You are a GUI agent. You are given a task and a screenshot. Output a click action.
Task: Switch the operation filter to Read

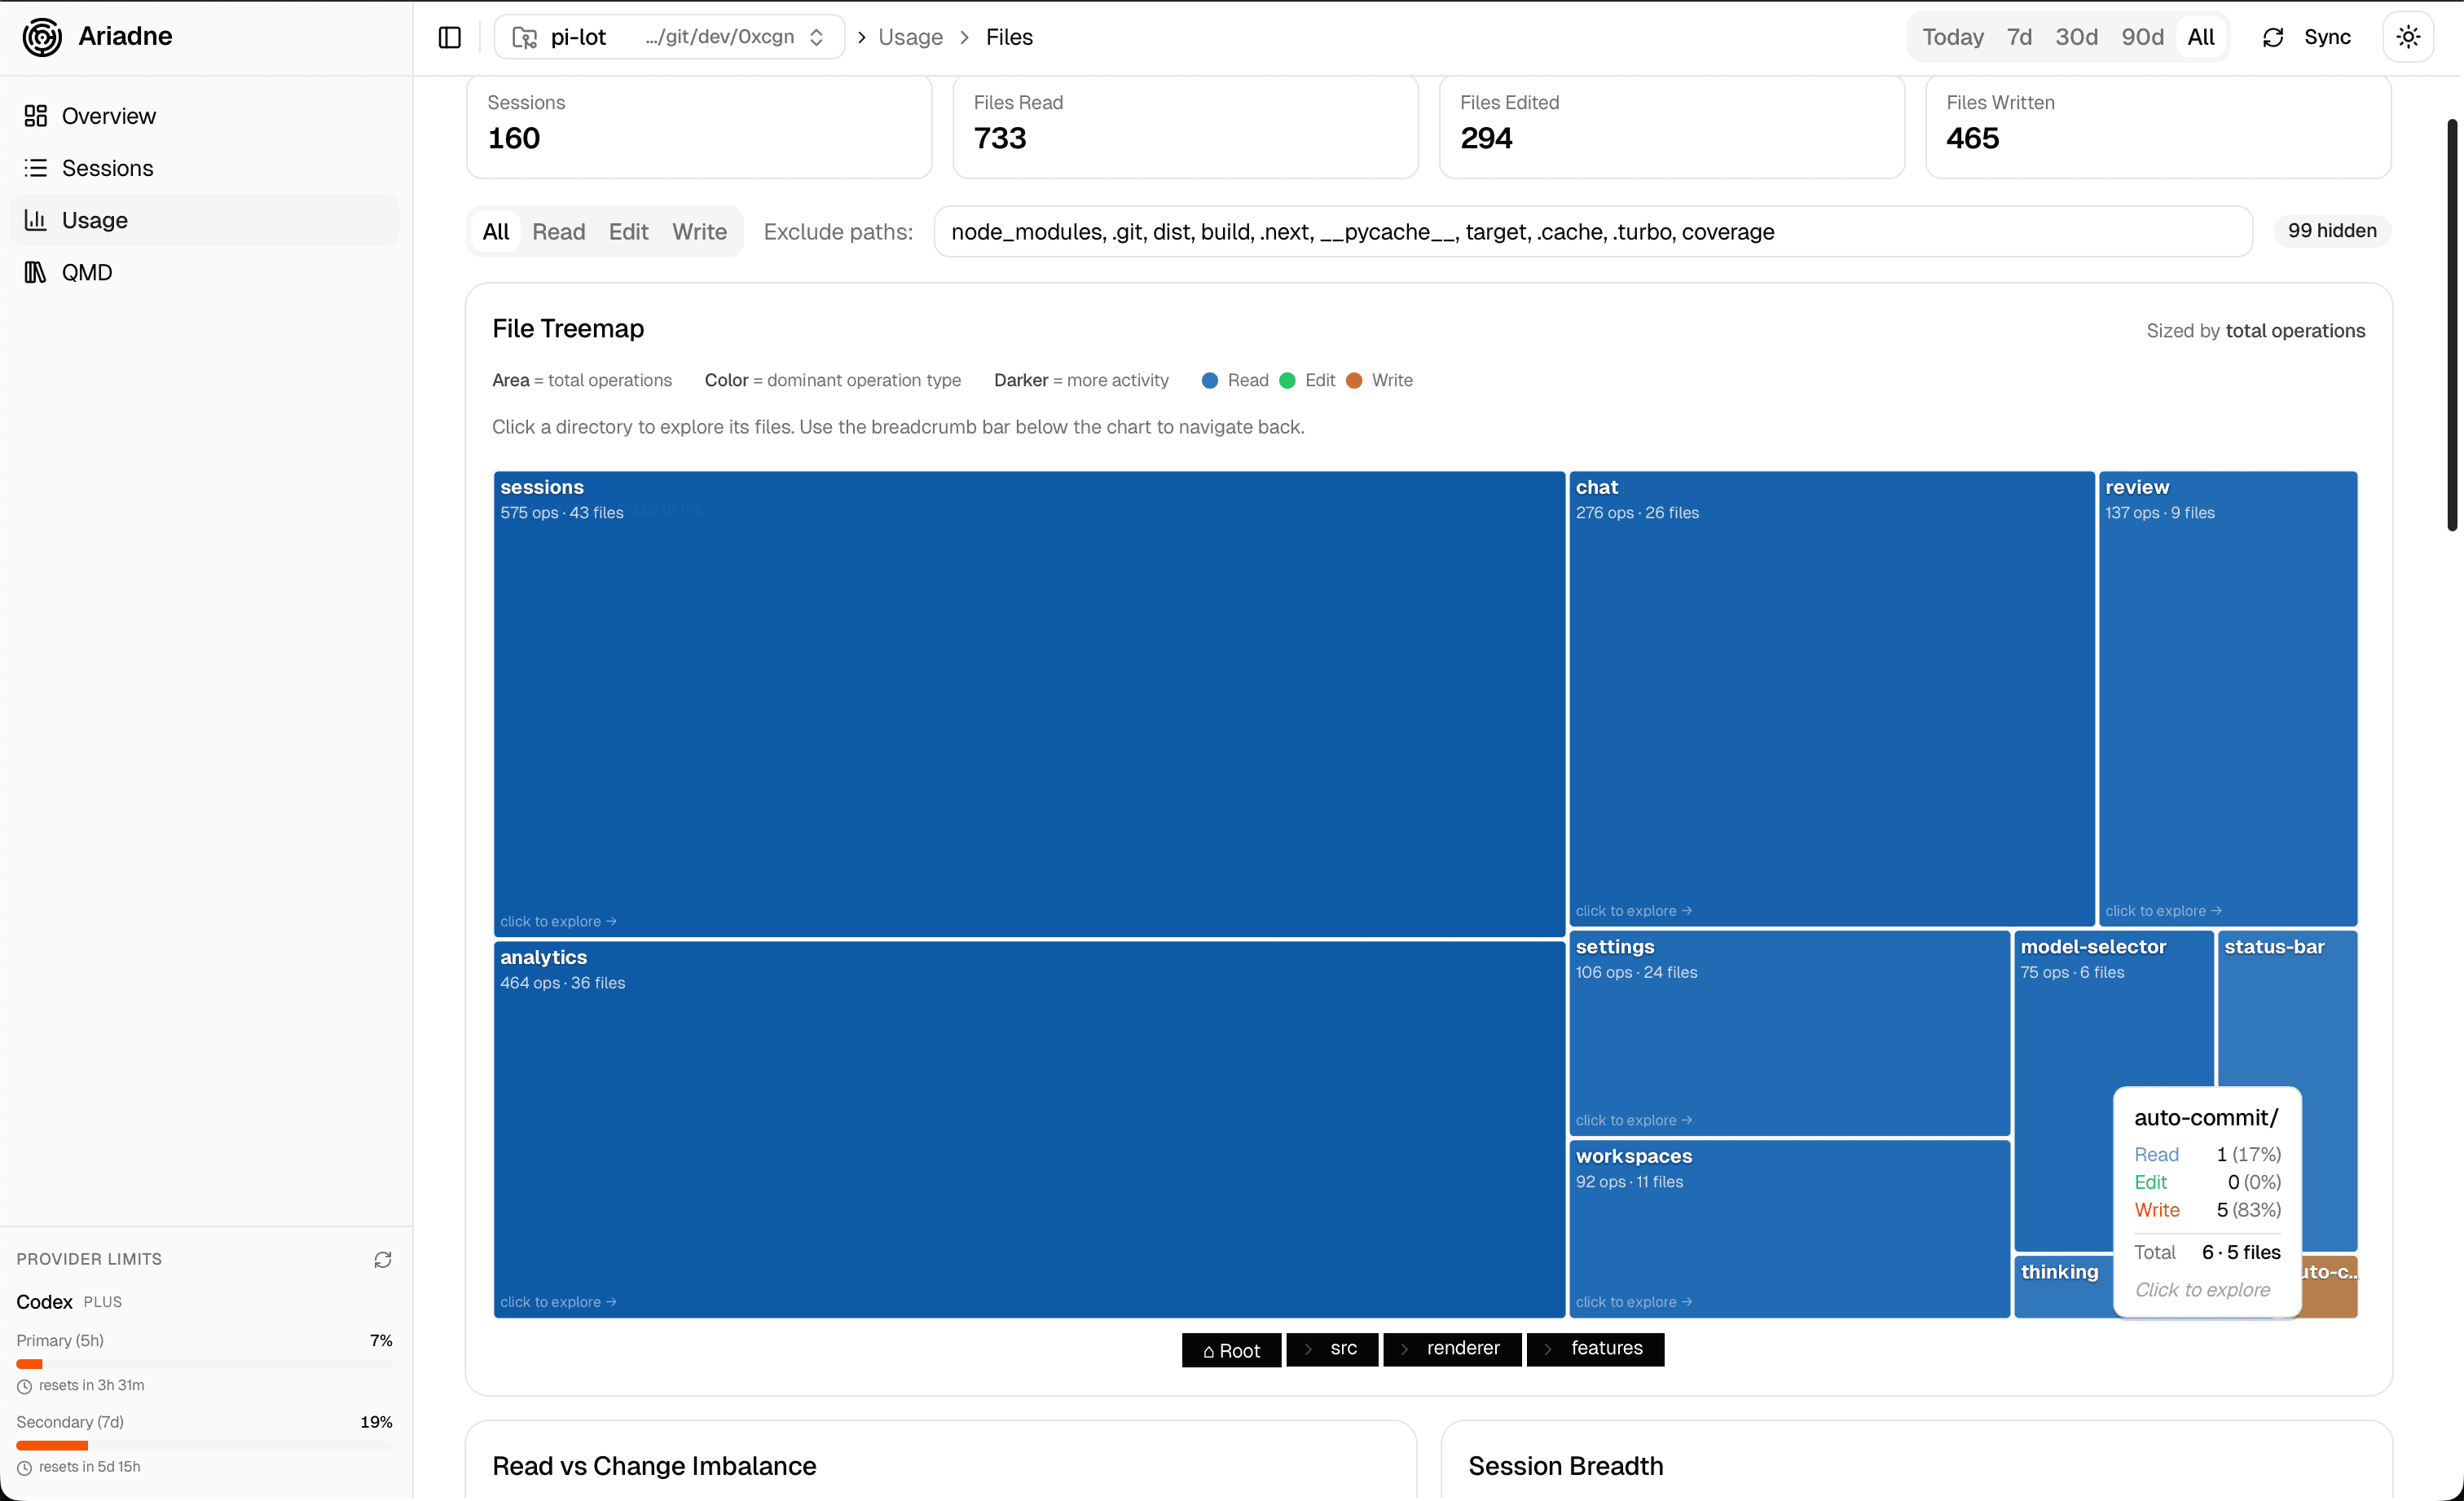(559, 231)
